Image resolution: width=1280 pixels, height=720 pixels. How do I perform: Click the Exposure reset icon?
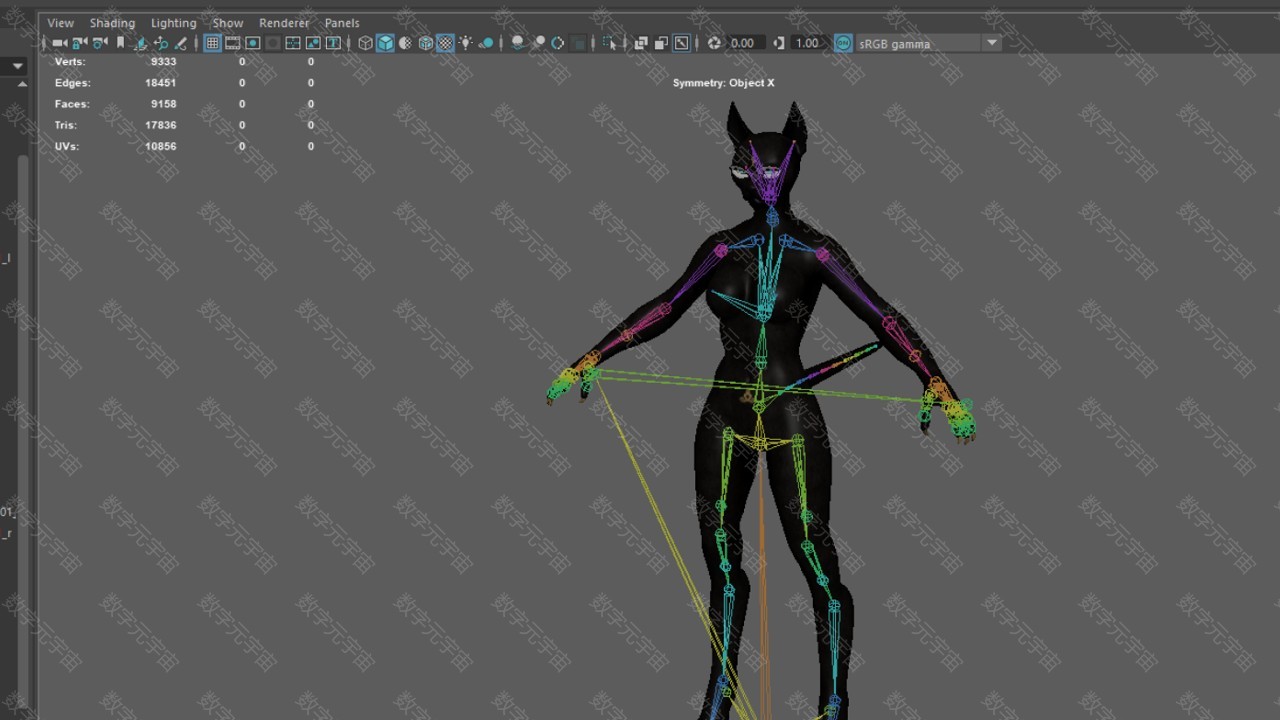[714, 43]
